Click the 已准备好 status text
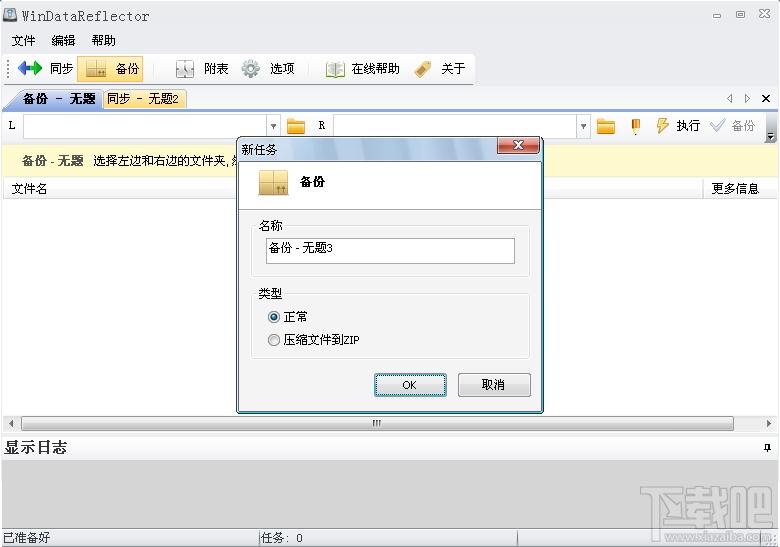The width and height of the screenshot is (780, 547). [x=27, y=538]
